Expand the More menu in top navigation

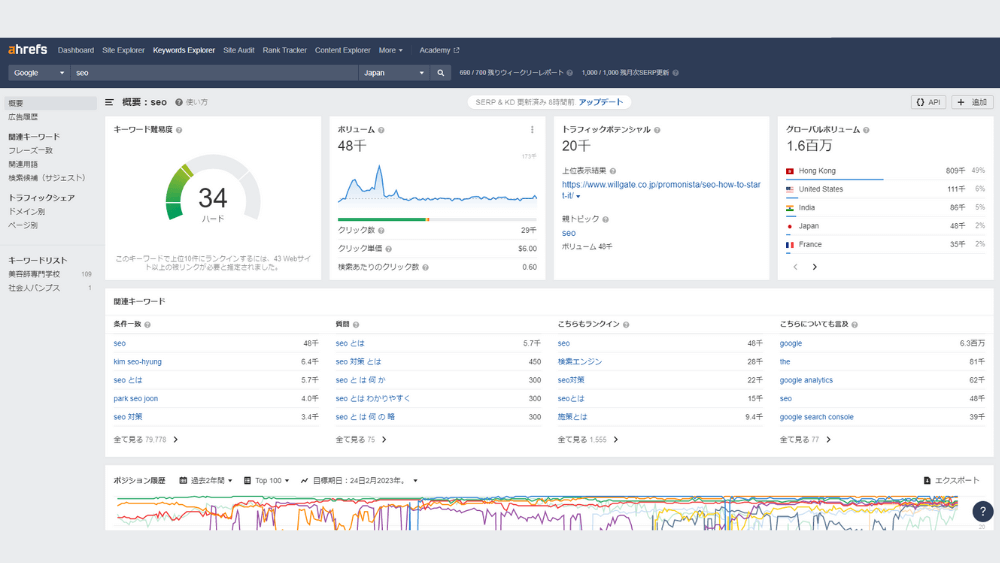coord(390,50)
